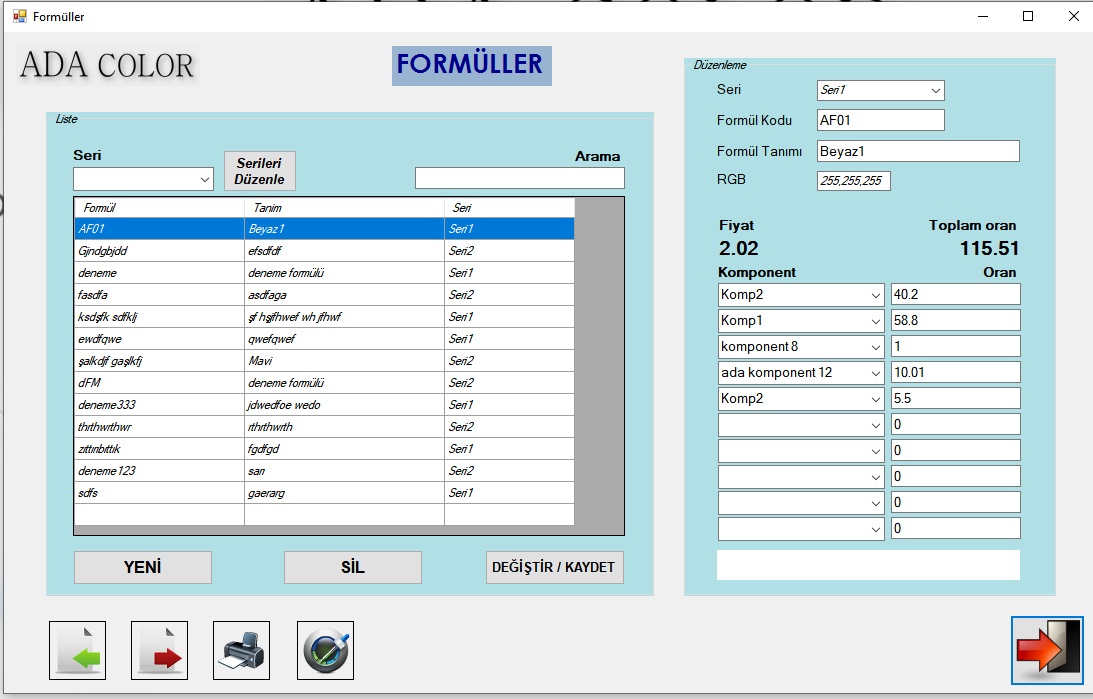Select the deneme333 row in the list
Image resolution: width=1093 pixels, height=699 pixels.
160,405
